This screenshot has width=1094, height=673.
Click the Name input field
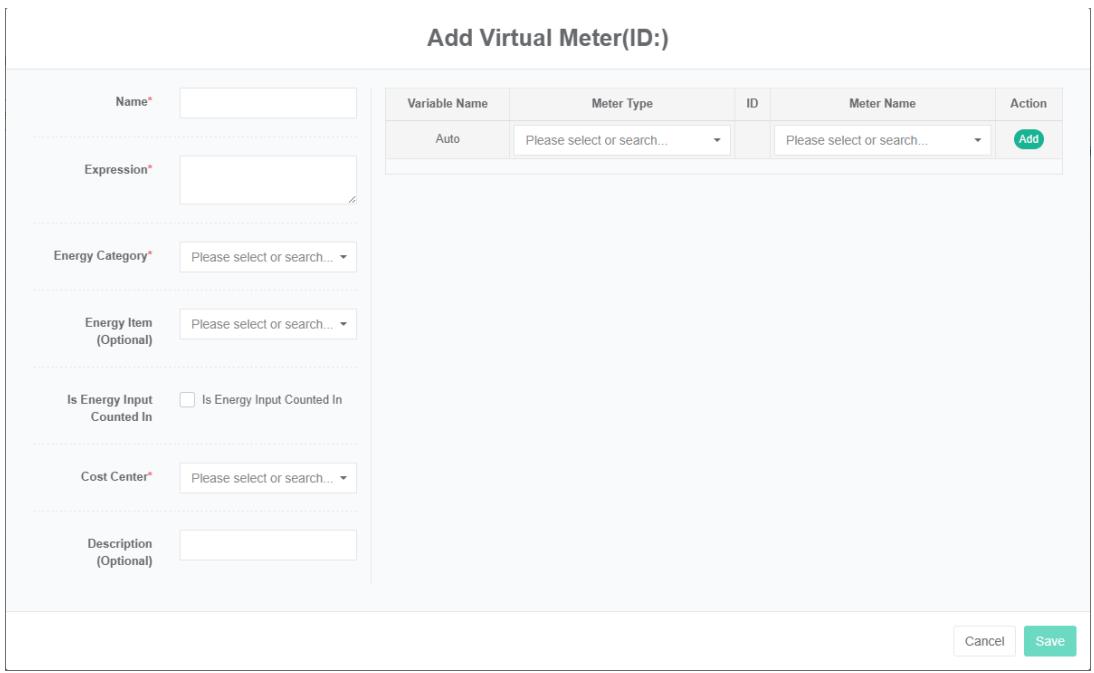click(267, 103)
